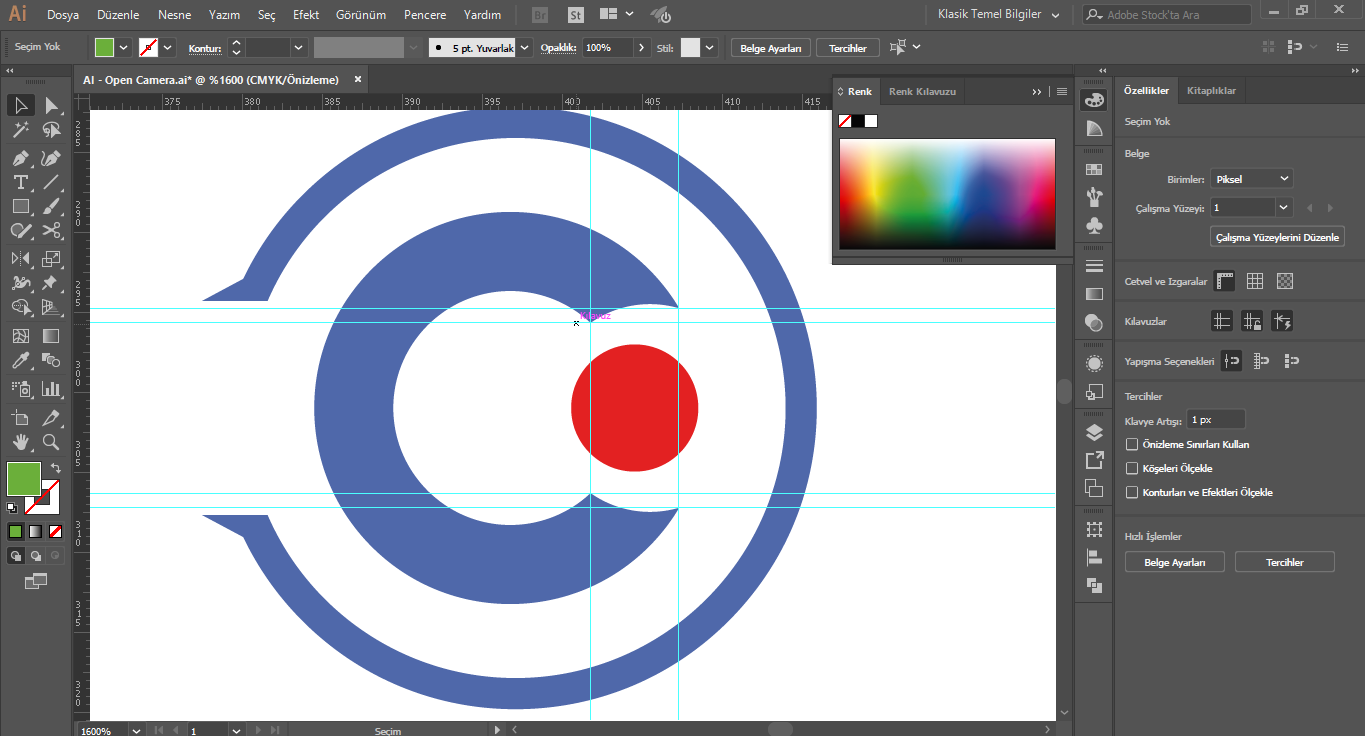Switch to the Kitaplıklar tab

click(x=1211, y=91)
